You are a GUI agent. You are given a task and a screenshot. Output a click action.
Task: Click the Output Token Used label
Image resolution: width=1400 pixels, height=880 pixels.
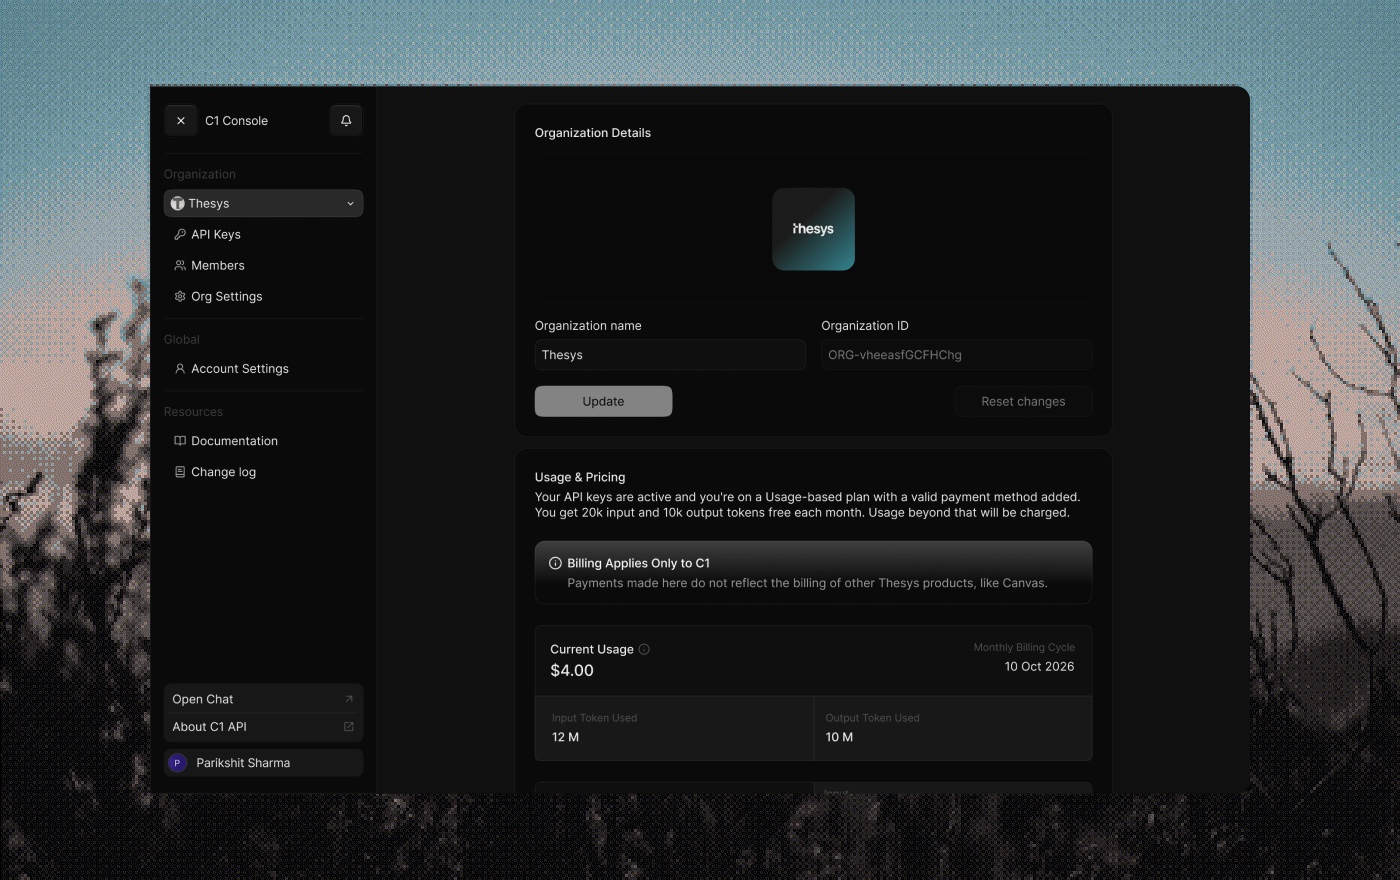872,718
